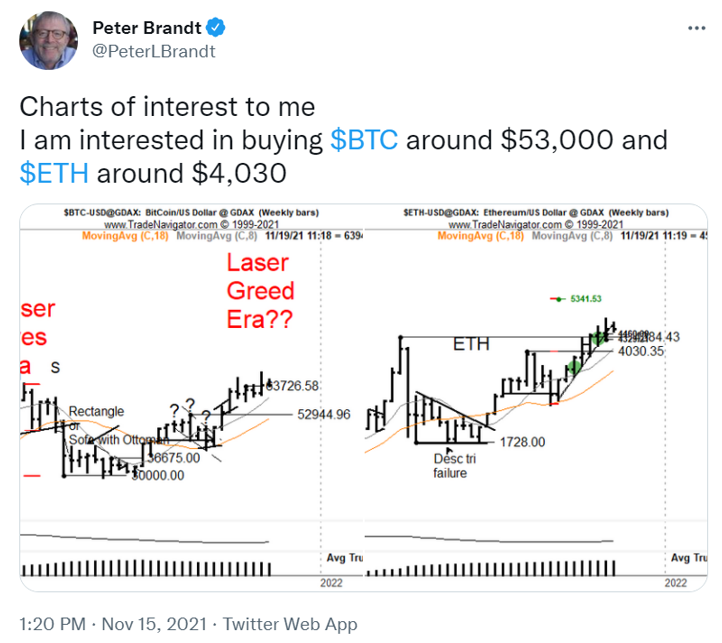
Task: Click the Twitter Web App source link
Action: tap(290, 624)
